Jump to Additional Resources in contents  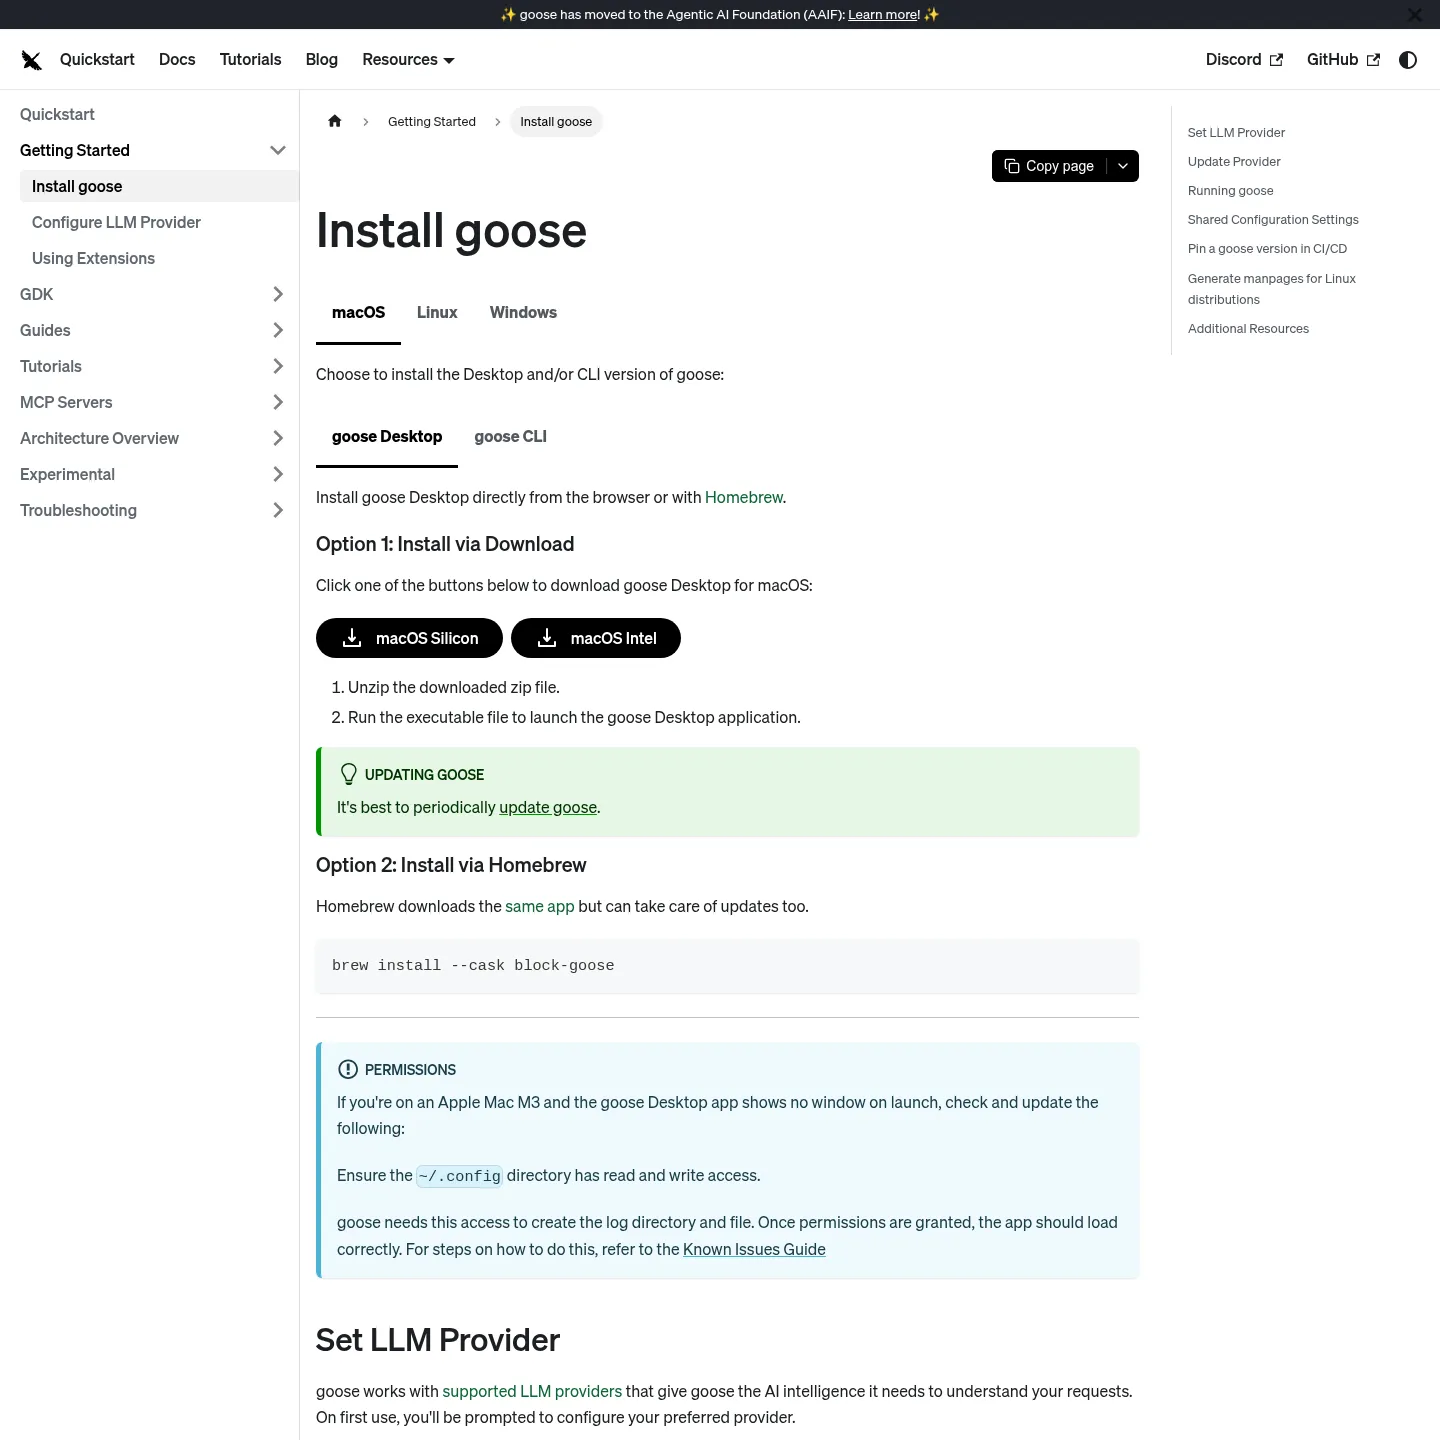coord(1248,329)
